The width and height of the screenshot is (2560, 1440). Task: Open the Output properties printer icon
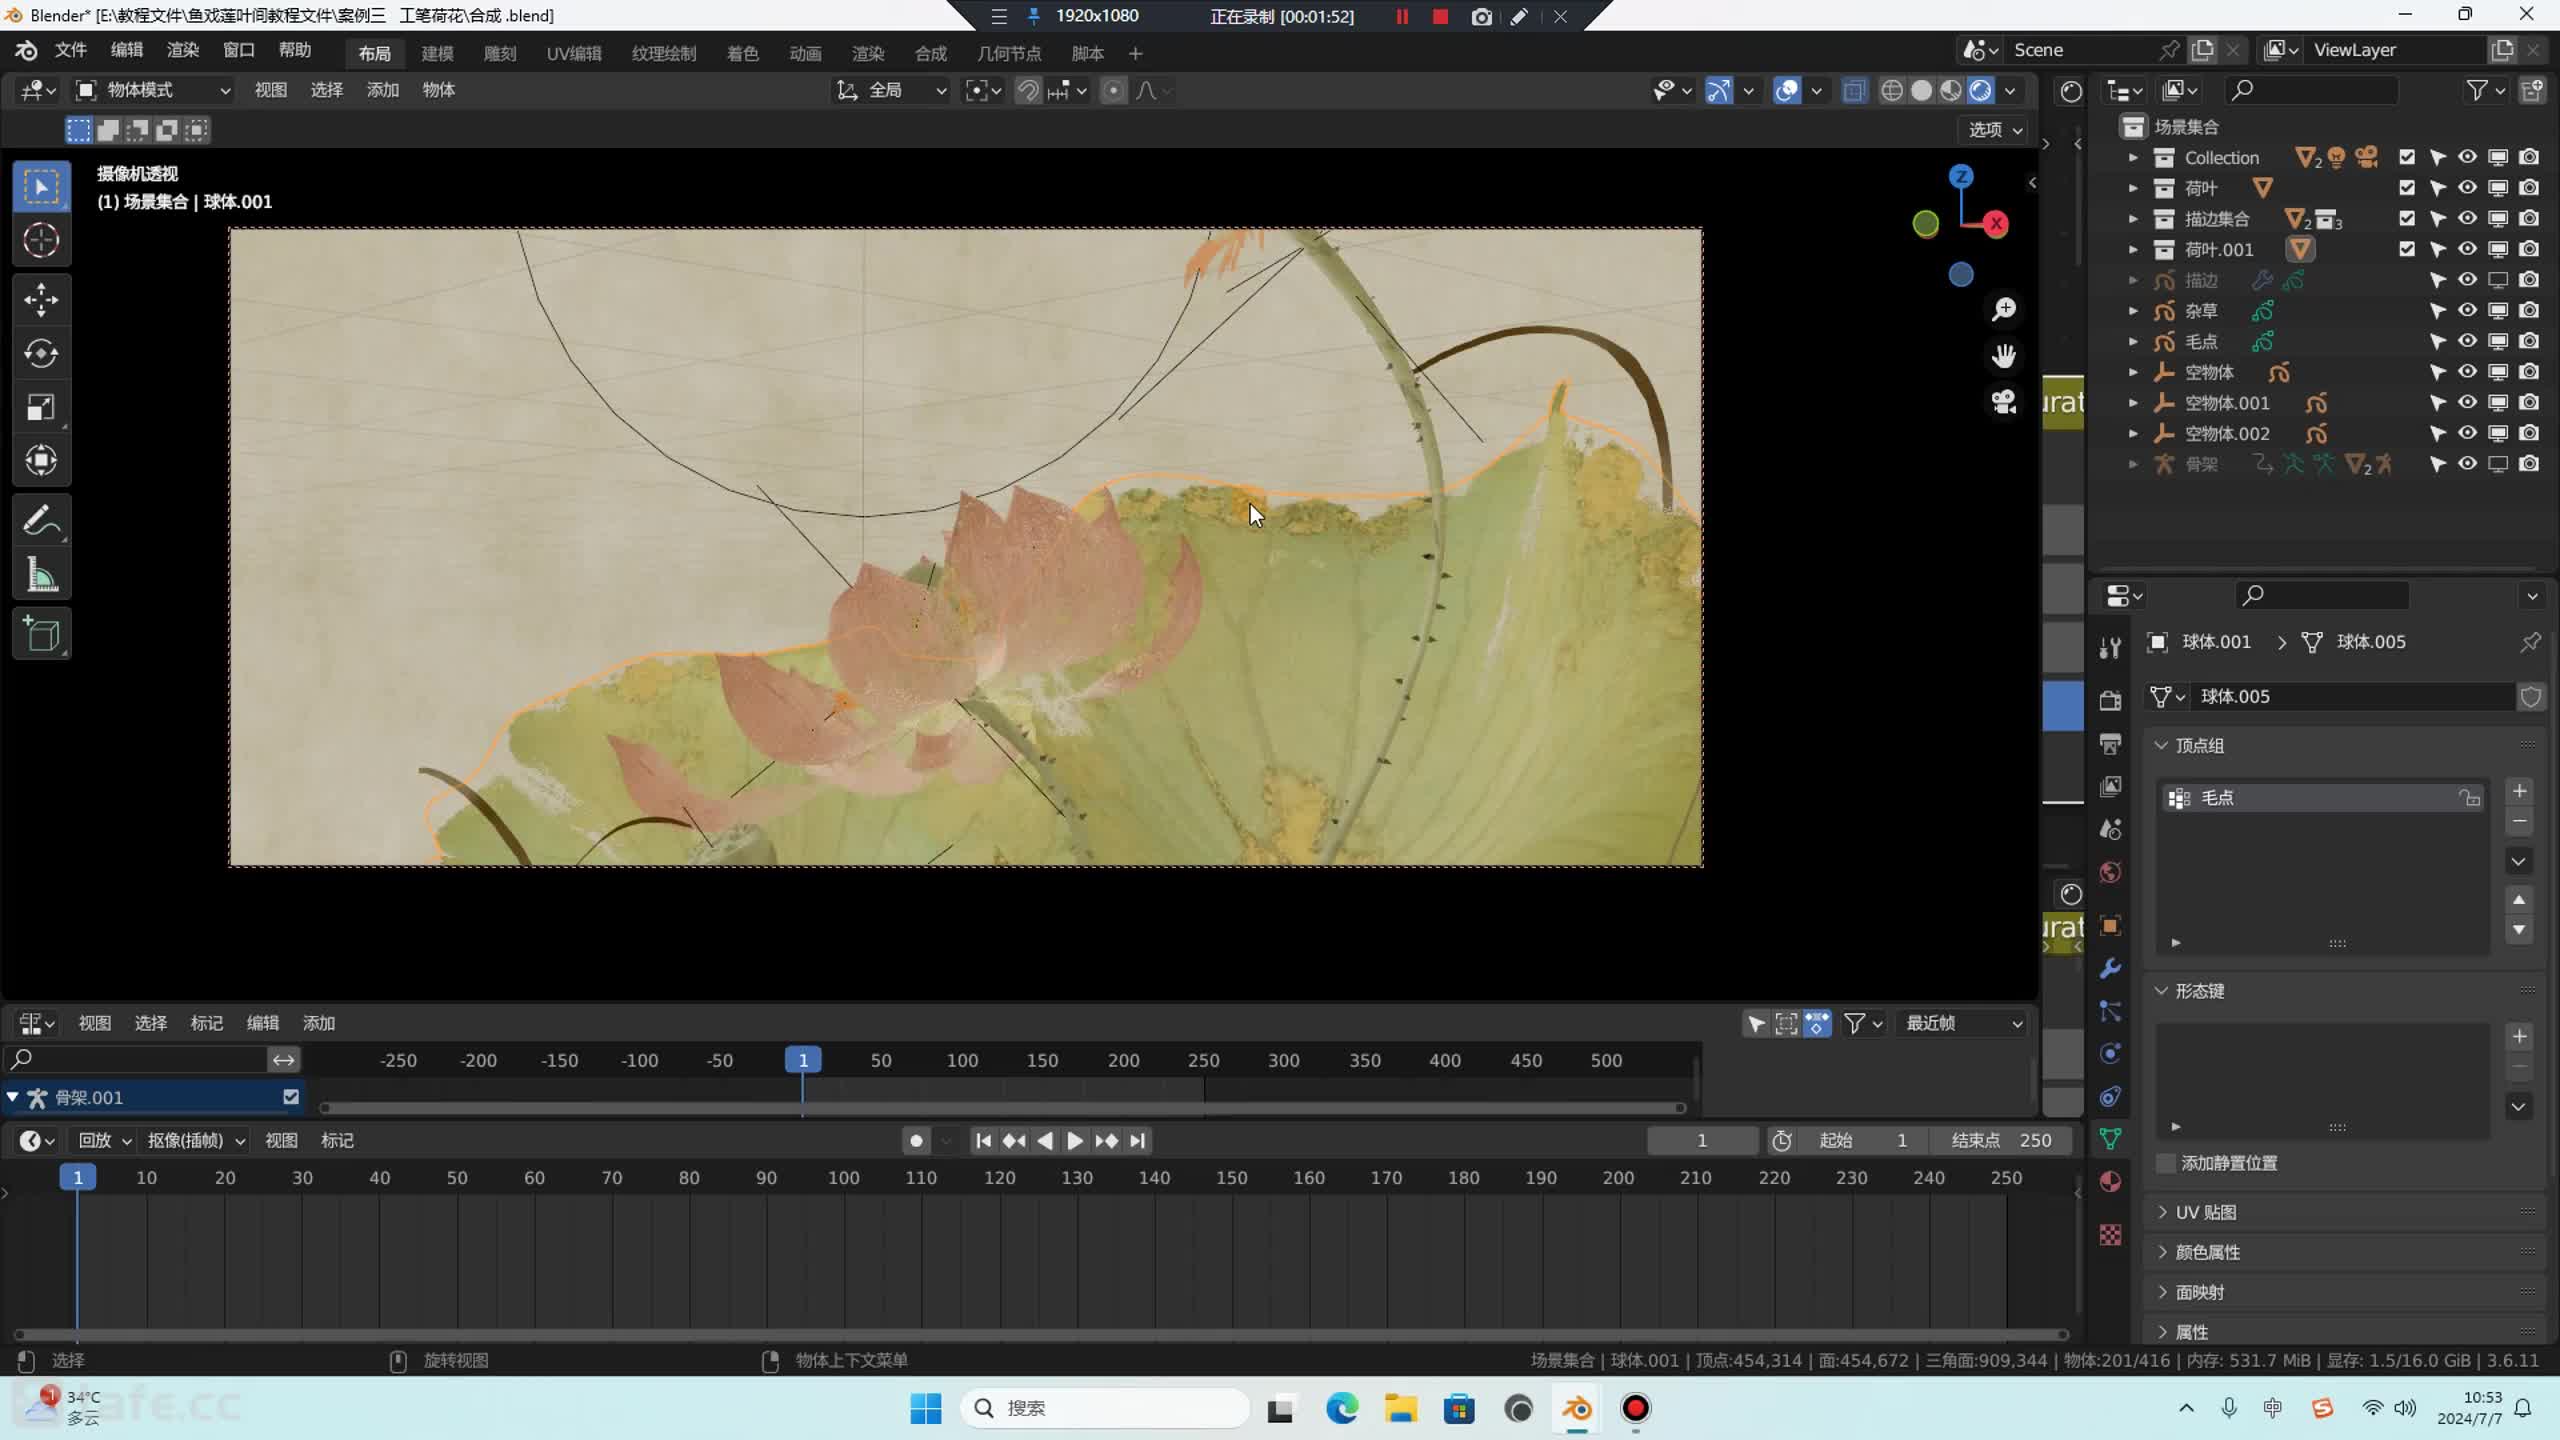(2110, 743)
